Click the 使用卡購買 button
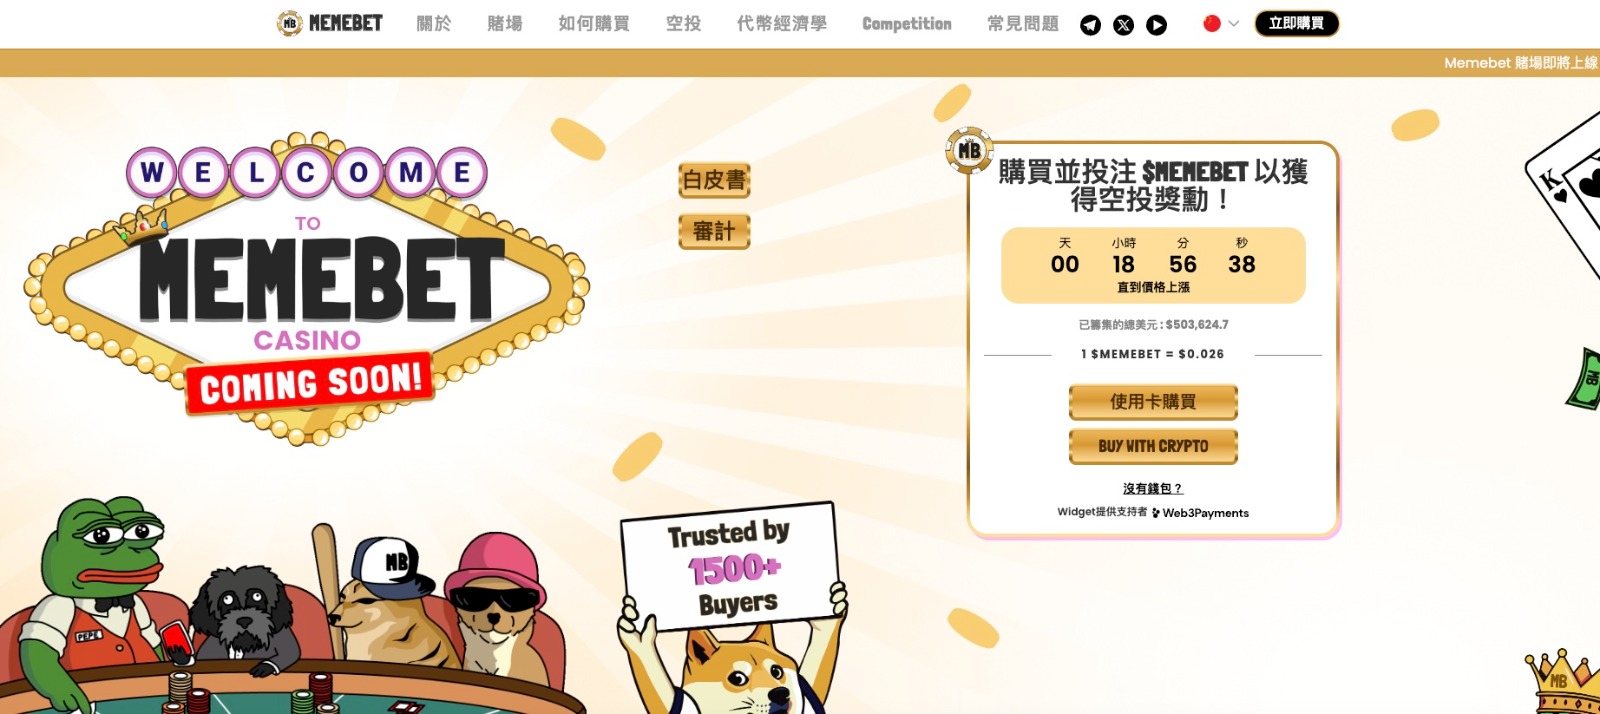 click(1153, 402)
